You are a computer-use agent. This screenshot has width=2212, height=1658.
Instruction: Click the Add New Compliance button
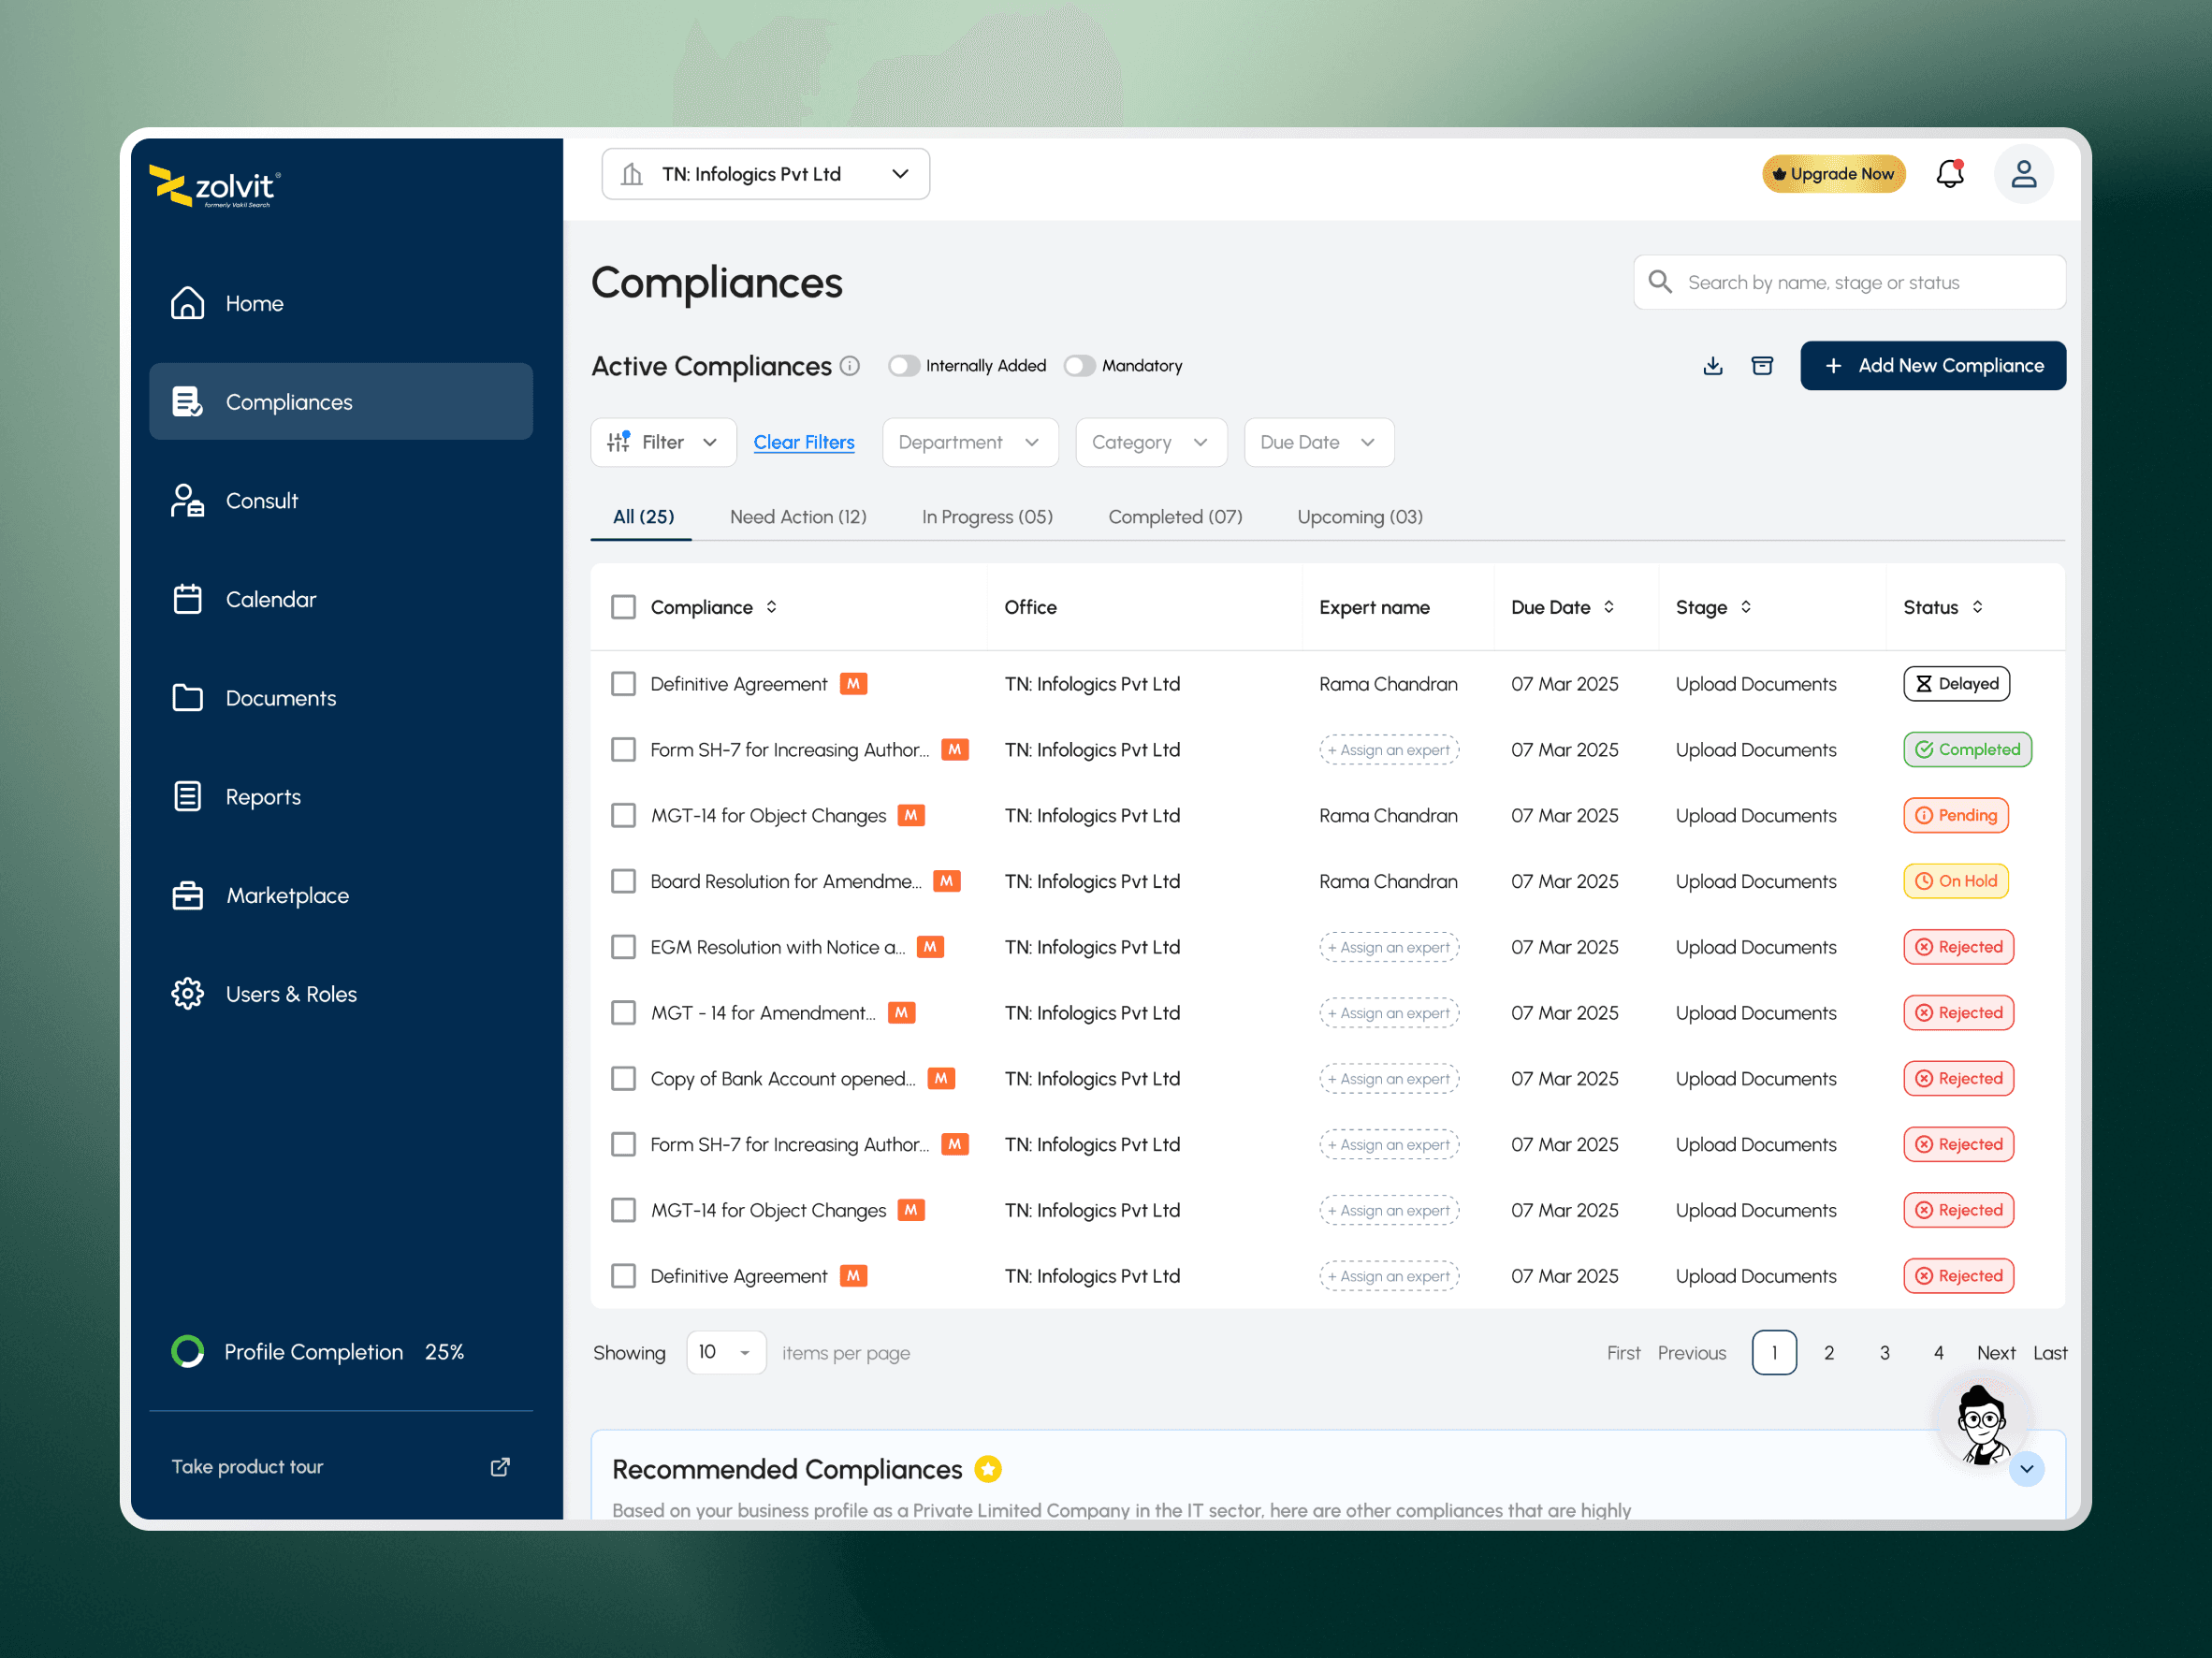[x=1932, y=366]
